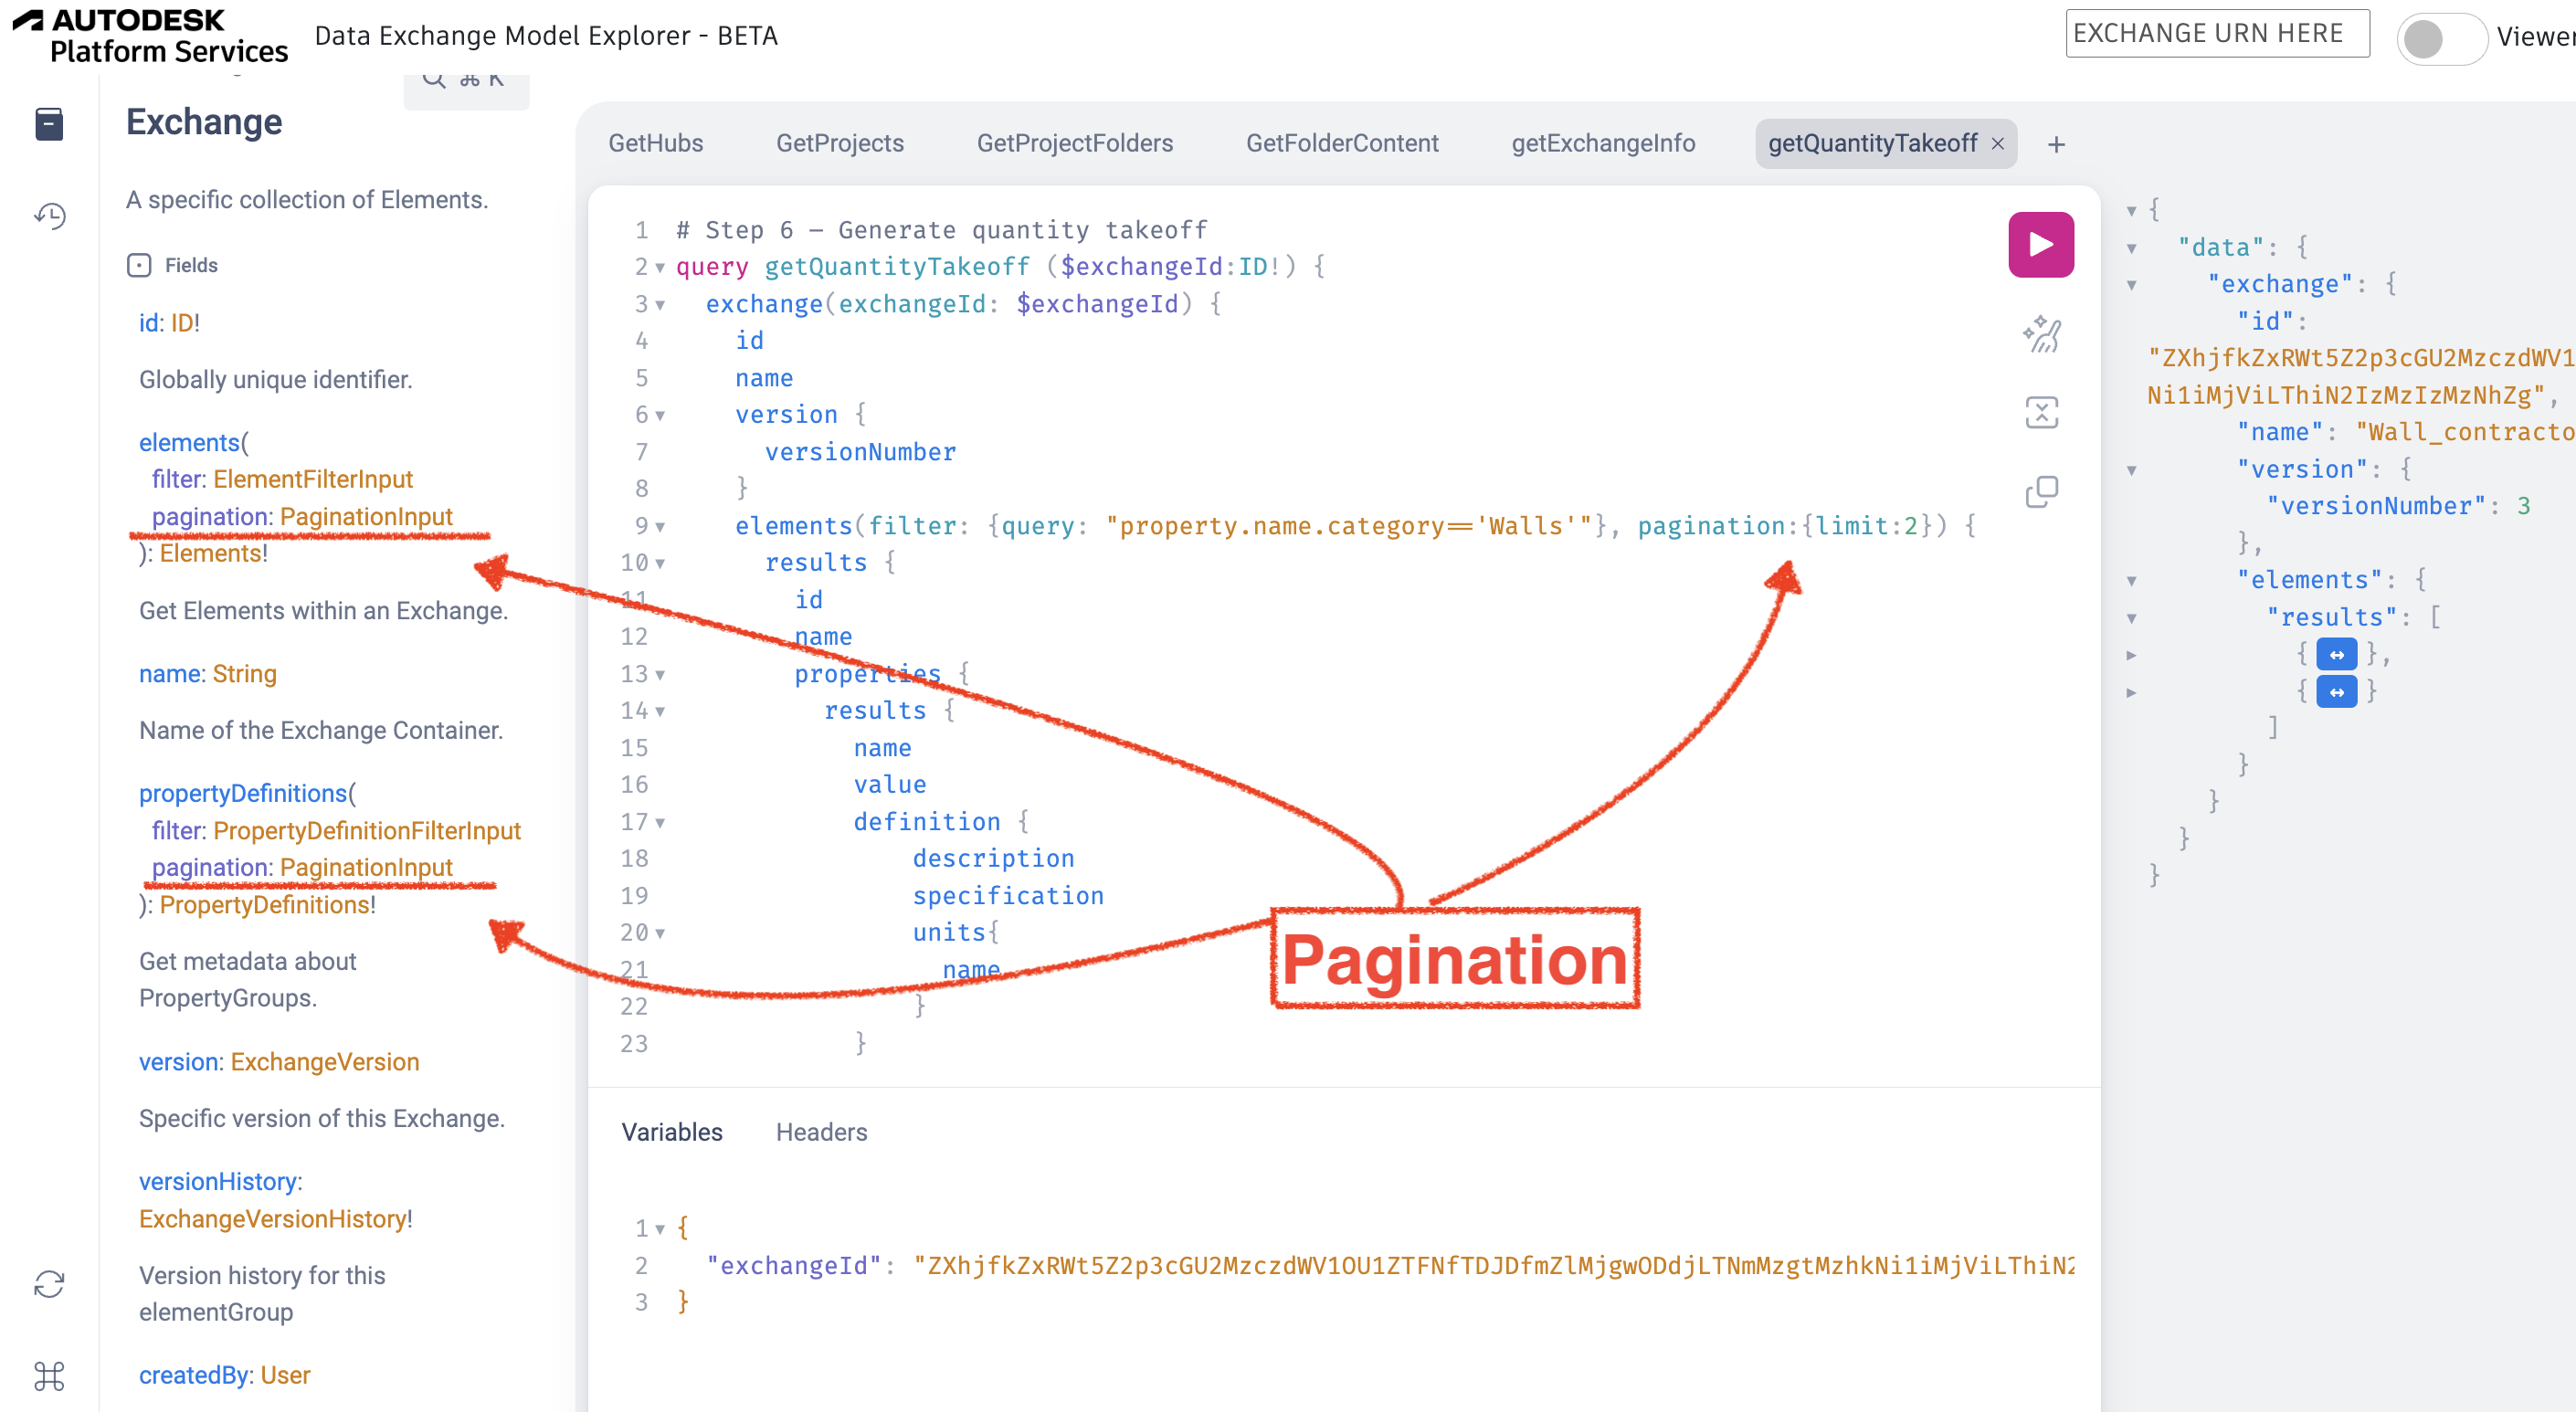The width and height of the screenshot is (2576, 1412).
Task: Click the Autodesk Platform Services logo
Action: point(150,36)
